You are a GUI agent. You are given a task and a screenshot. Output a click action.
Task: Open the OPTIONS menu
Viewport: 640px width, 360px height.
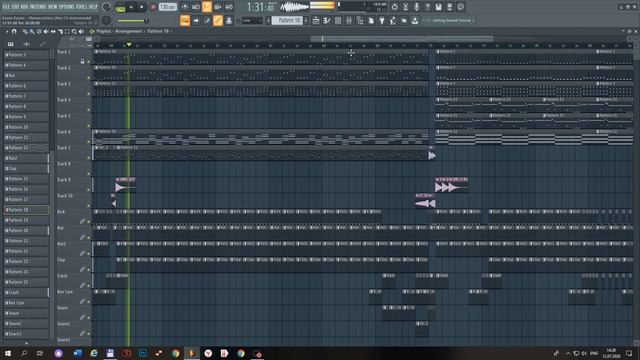67,7
